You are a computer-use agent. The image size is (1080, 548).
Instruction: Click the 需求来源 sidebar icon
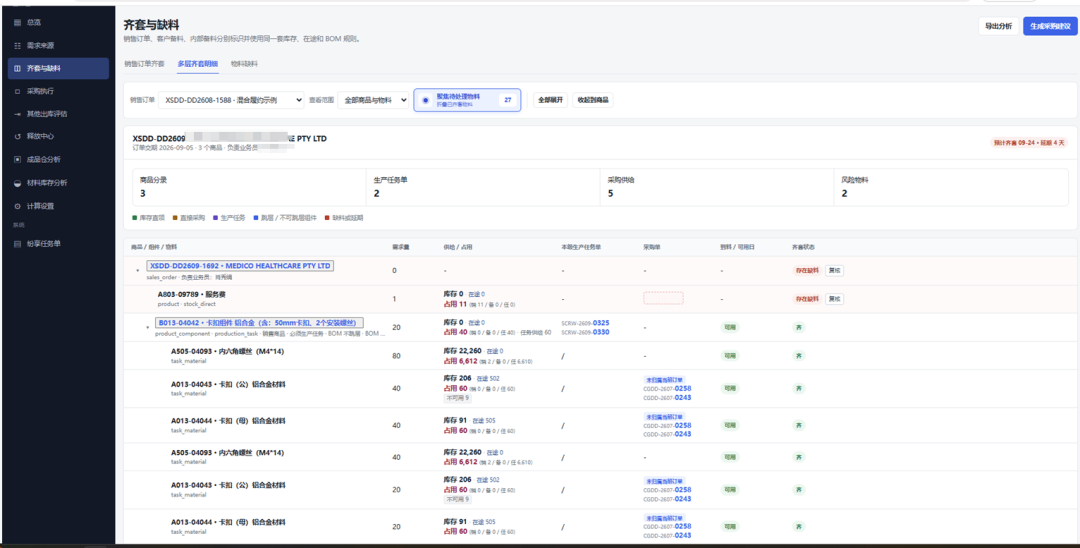click(17, 45)
